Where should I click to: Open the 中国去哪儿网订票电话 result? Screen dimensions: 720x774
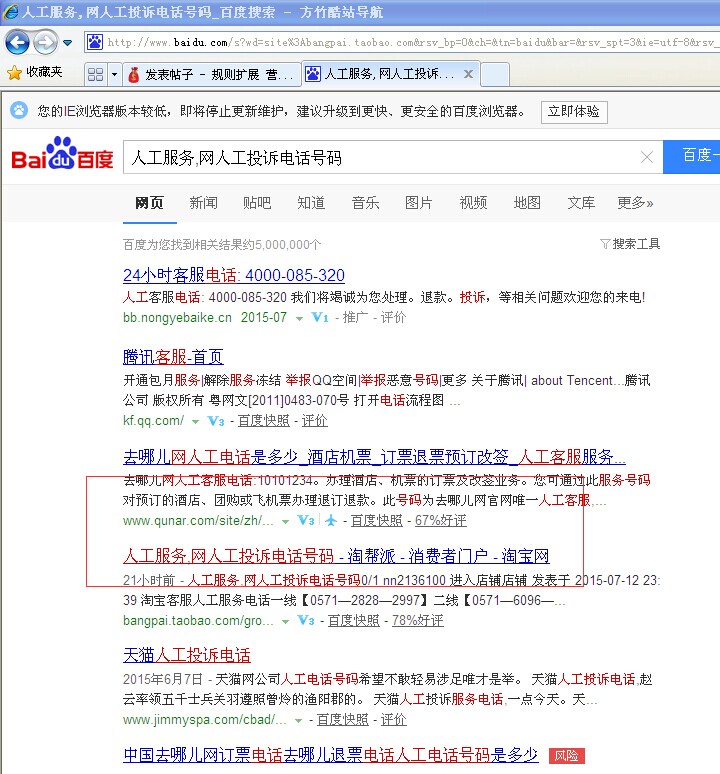click(x=331, y=755)
